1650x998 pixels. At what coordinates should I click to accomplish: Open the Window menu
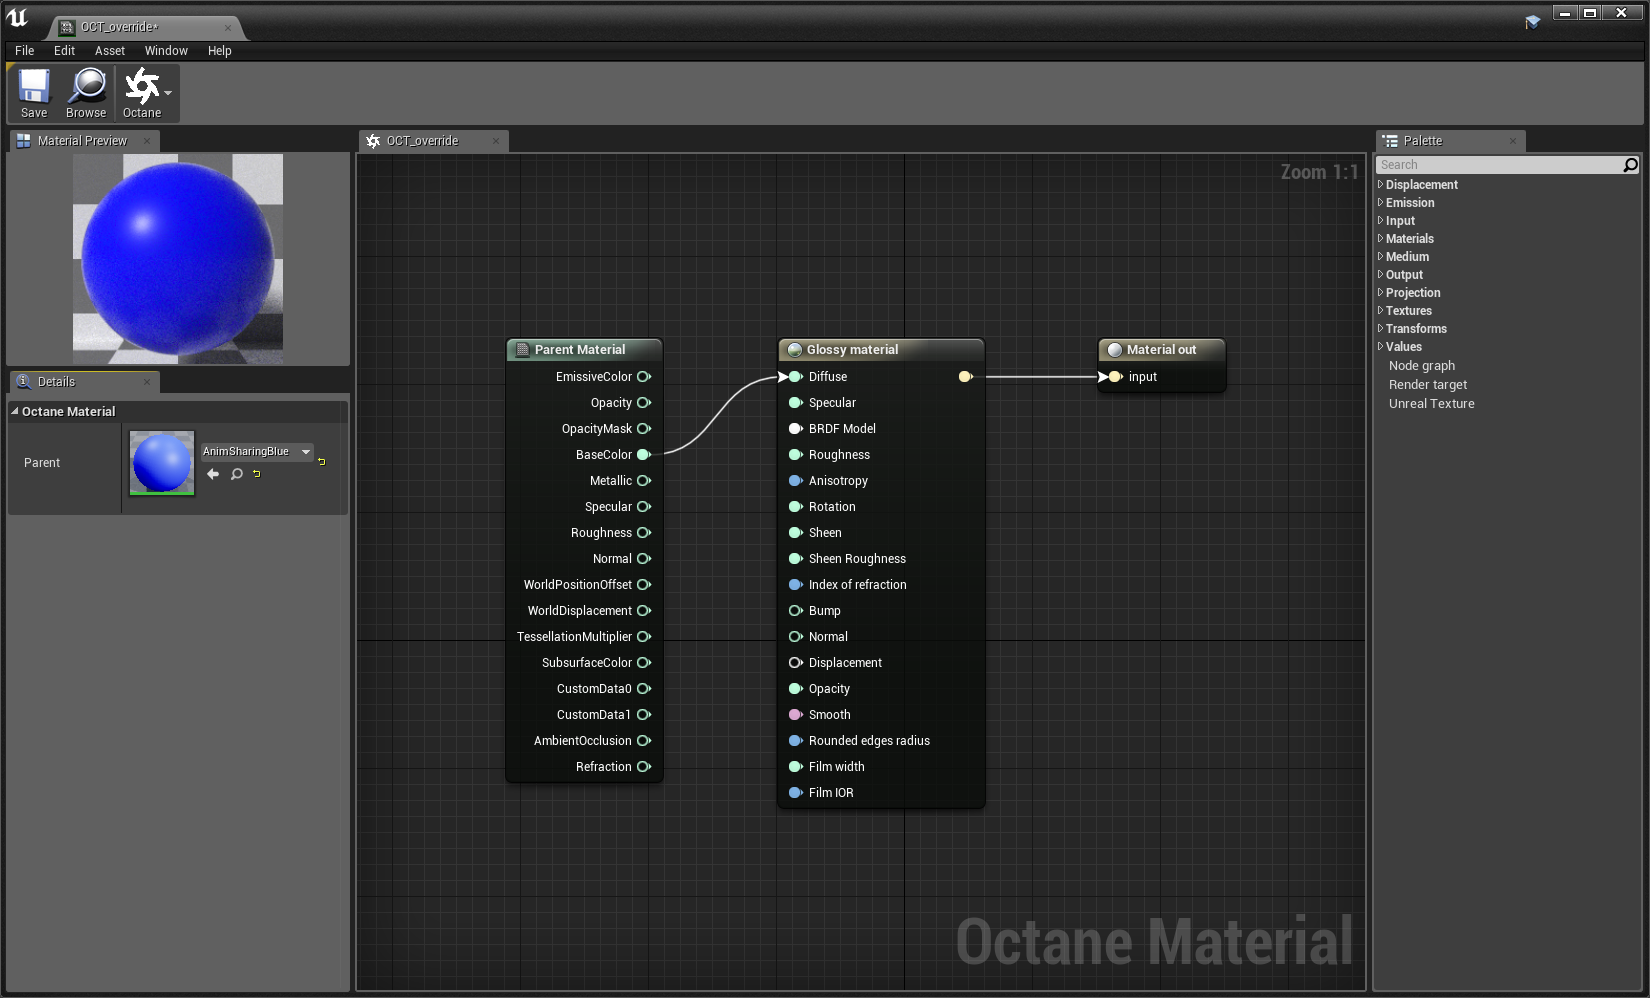click(166, 51)
